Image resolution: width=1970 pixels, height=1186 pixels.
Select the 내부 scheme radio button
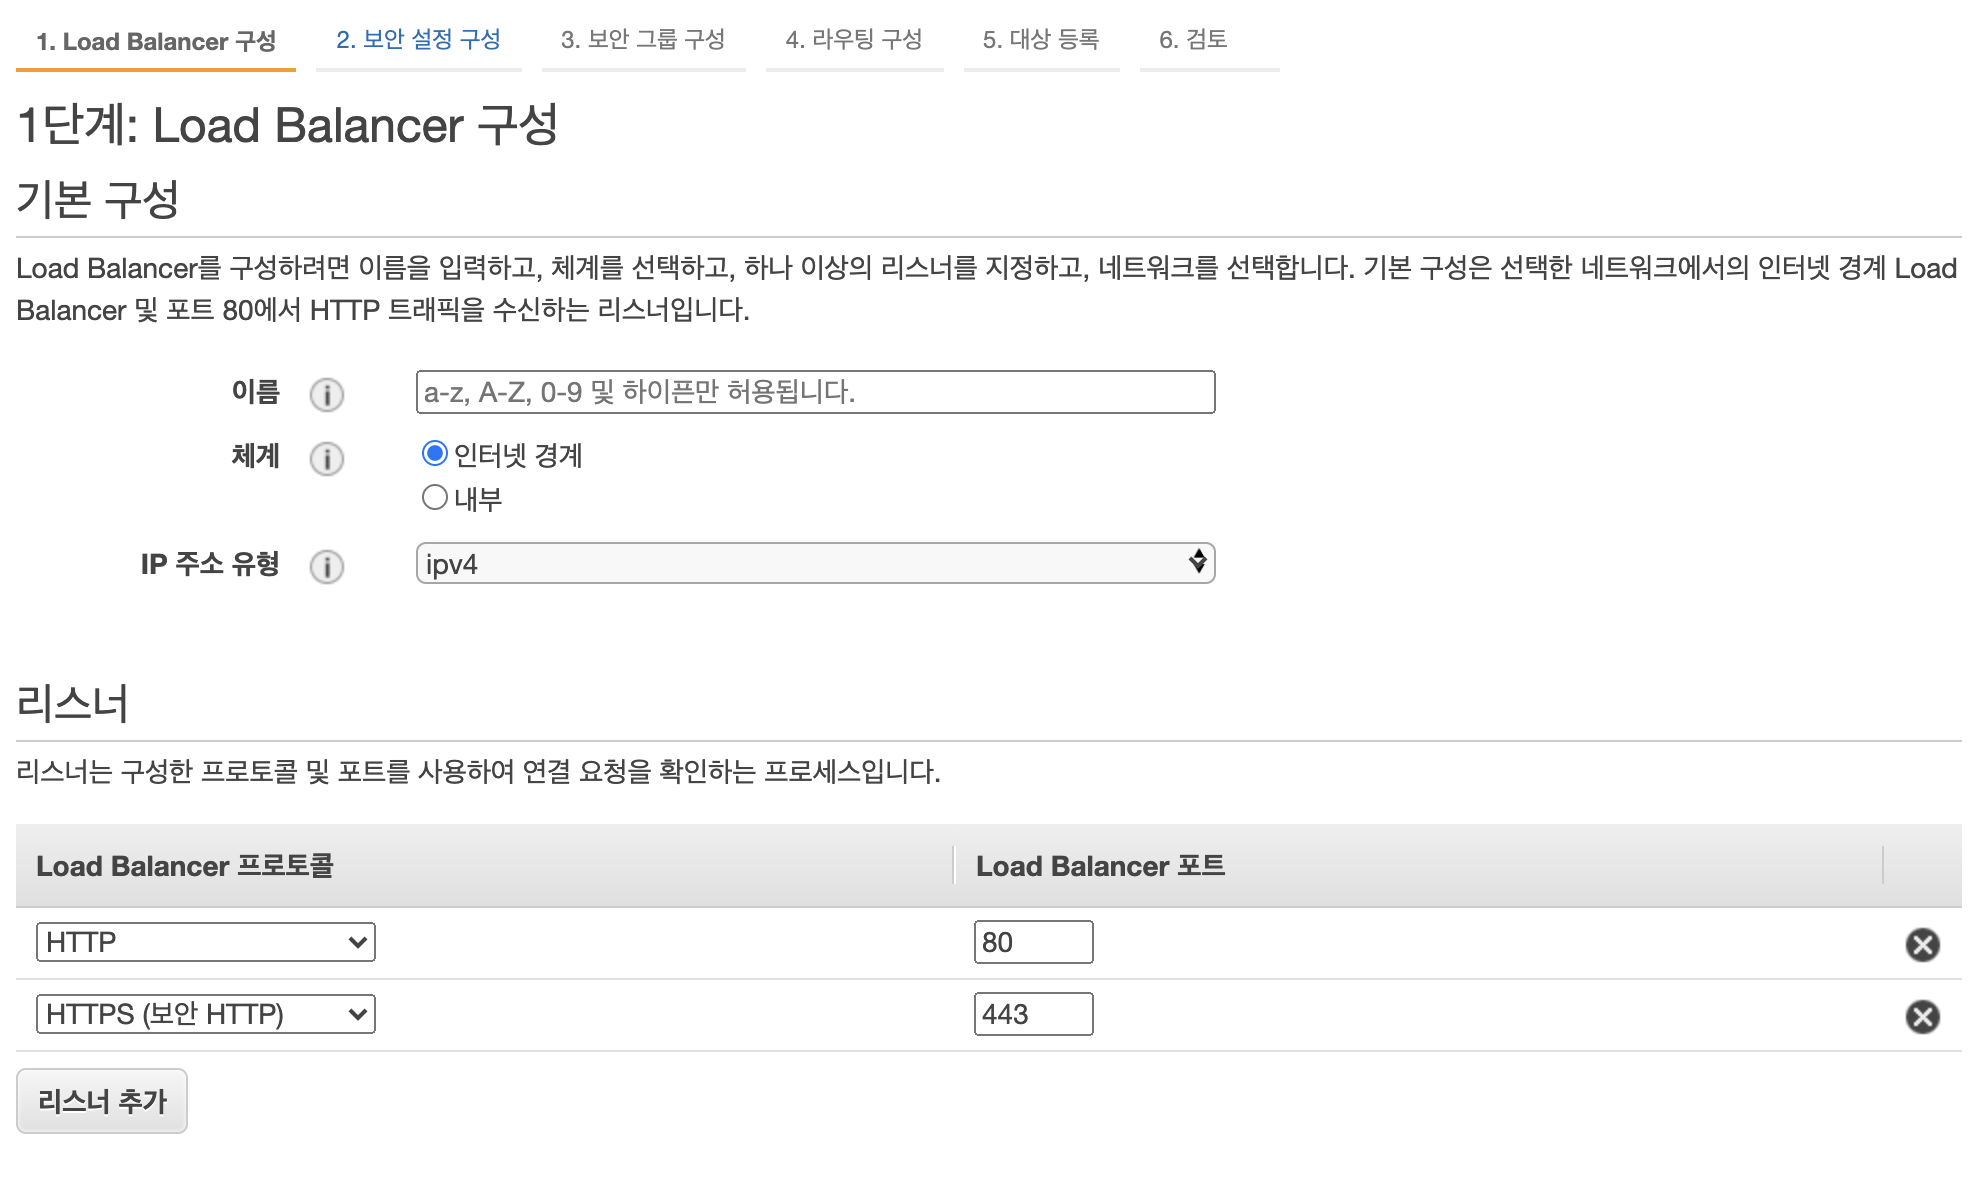[x=434, y=497]
